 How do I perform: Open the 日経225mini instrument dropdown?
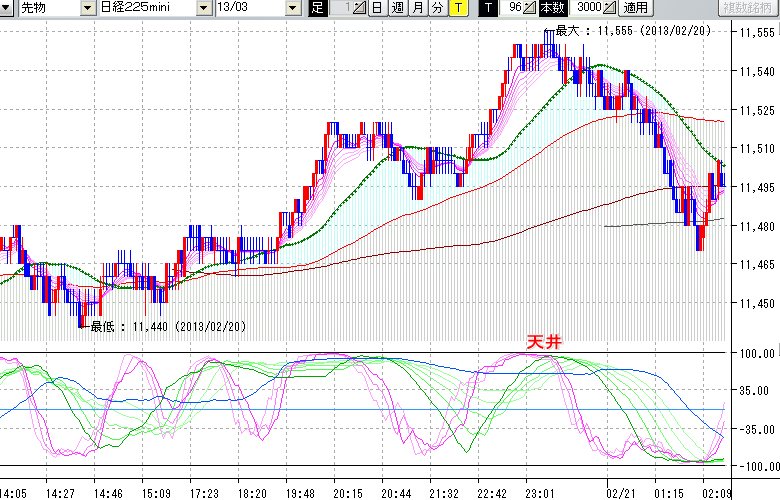pos(204,8)
